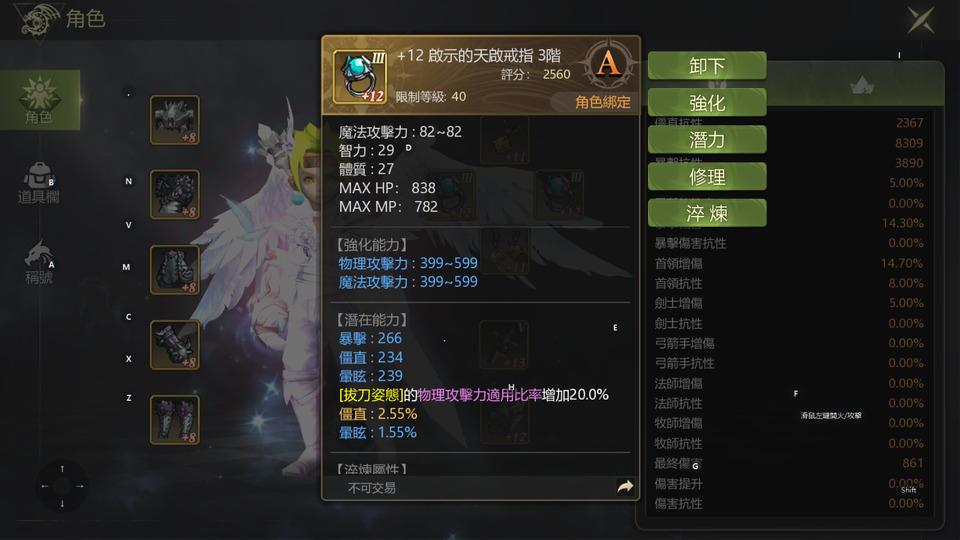The image size is (960, 540).
Task: Click the gloves equipment slot icon
Action: (174, 345)
